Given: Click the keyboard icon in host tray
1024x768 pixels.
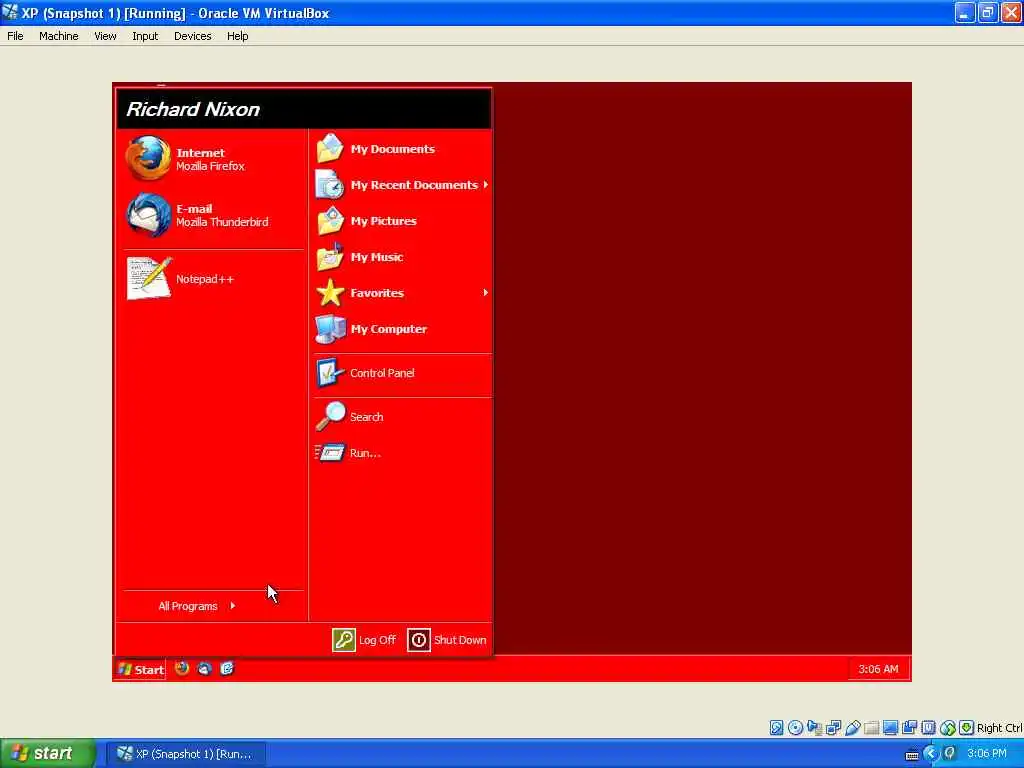Looking at the screenshot, I should pos(912,755).
